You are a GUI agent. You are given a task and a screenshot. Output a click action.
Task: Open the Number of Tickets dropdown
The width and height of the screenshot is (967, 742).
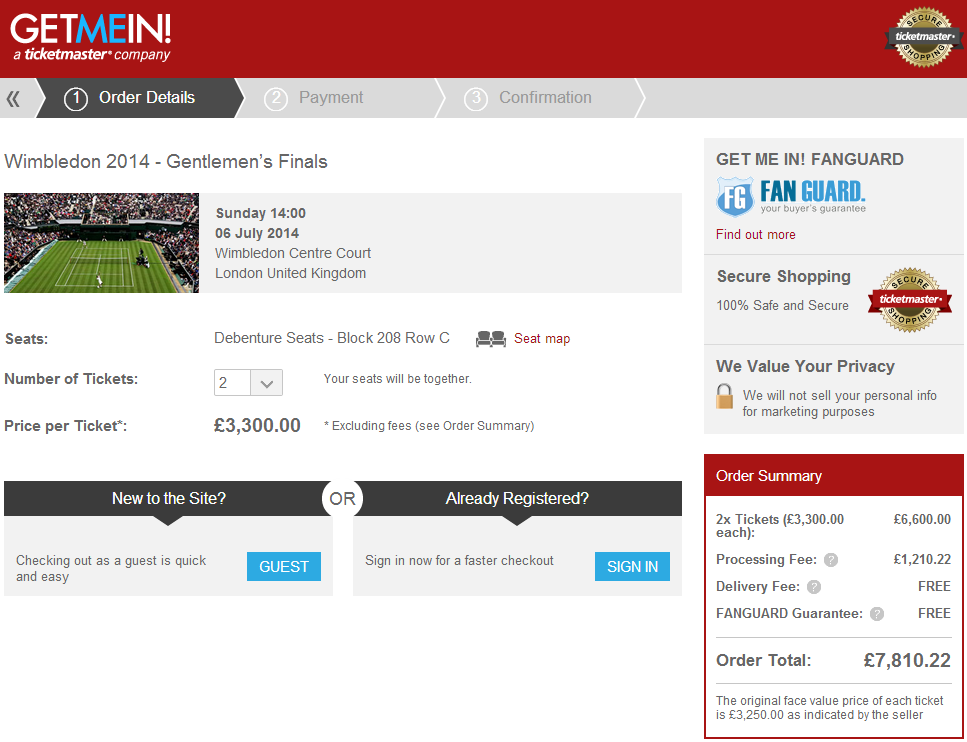coord(249,383)
